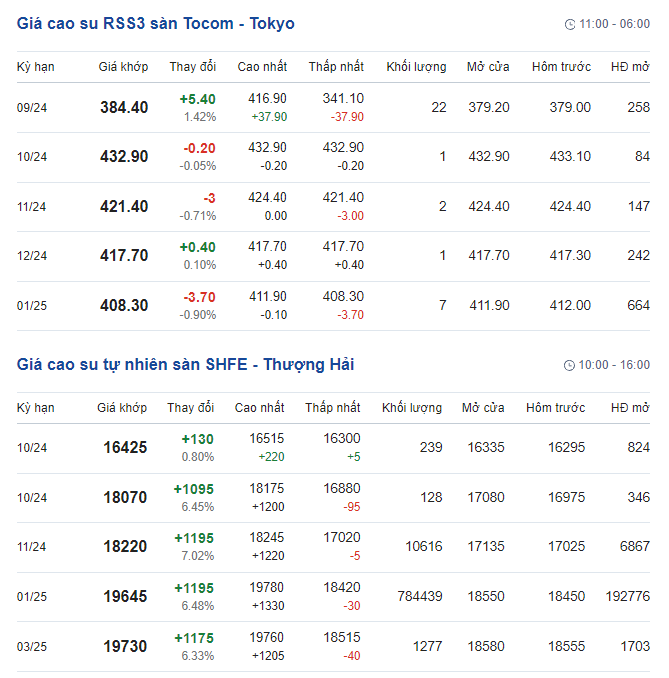Select the 09/24 contract row in Tocom table
Viewport: 669px width, 678px height.
click(x=32, y=108)
